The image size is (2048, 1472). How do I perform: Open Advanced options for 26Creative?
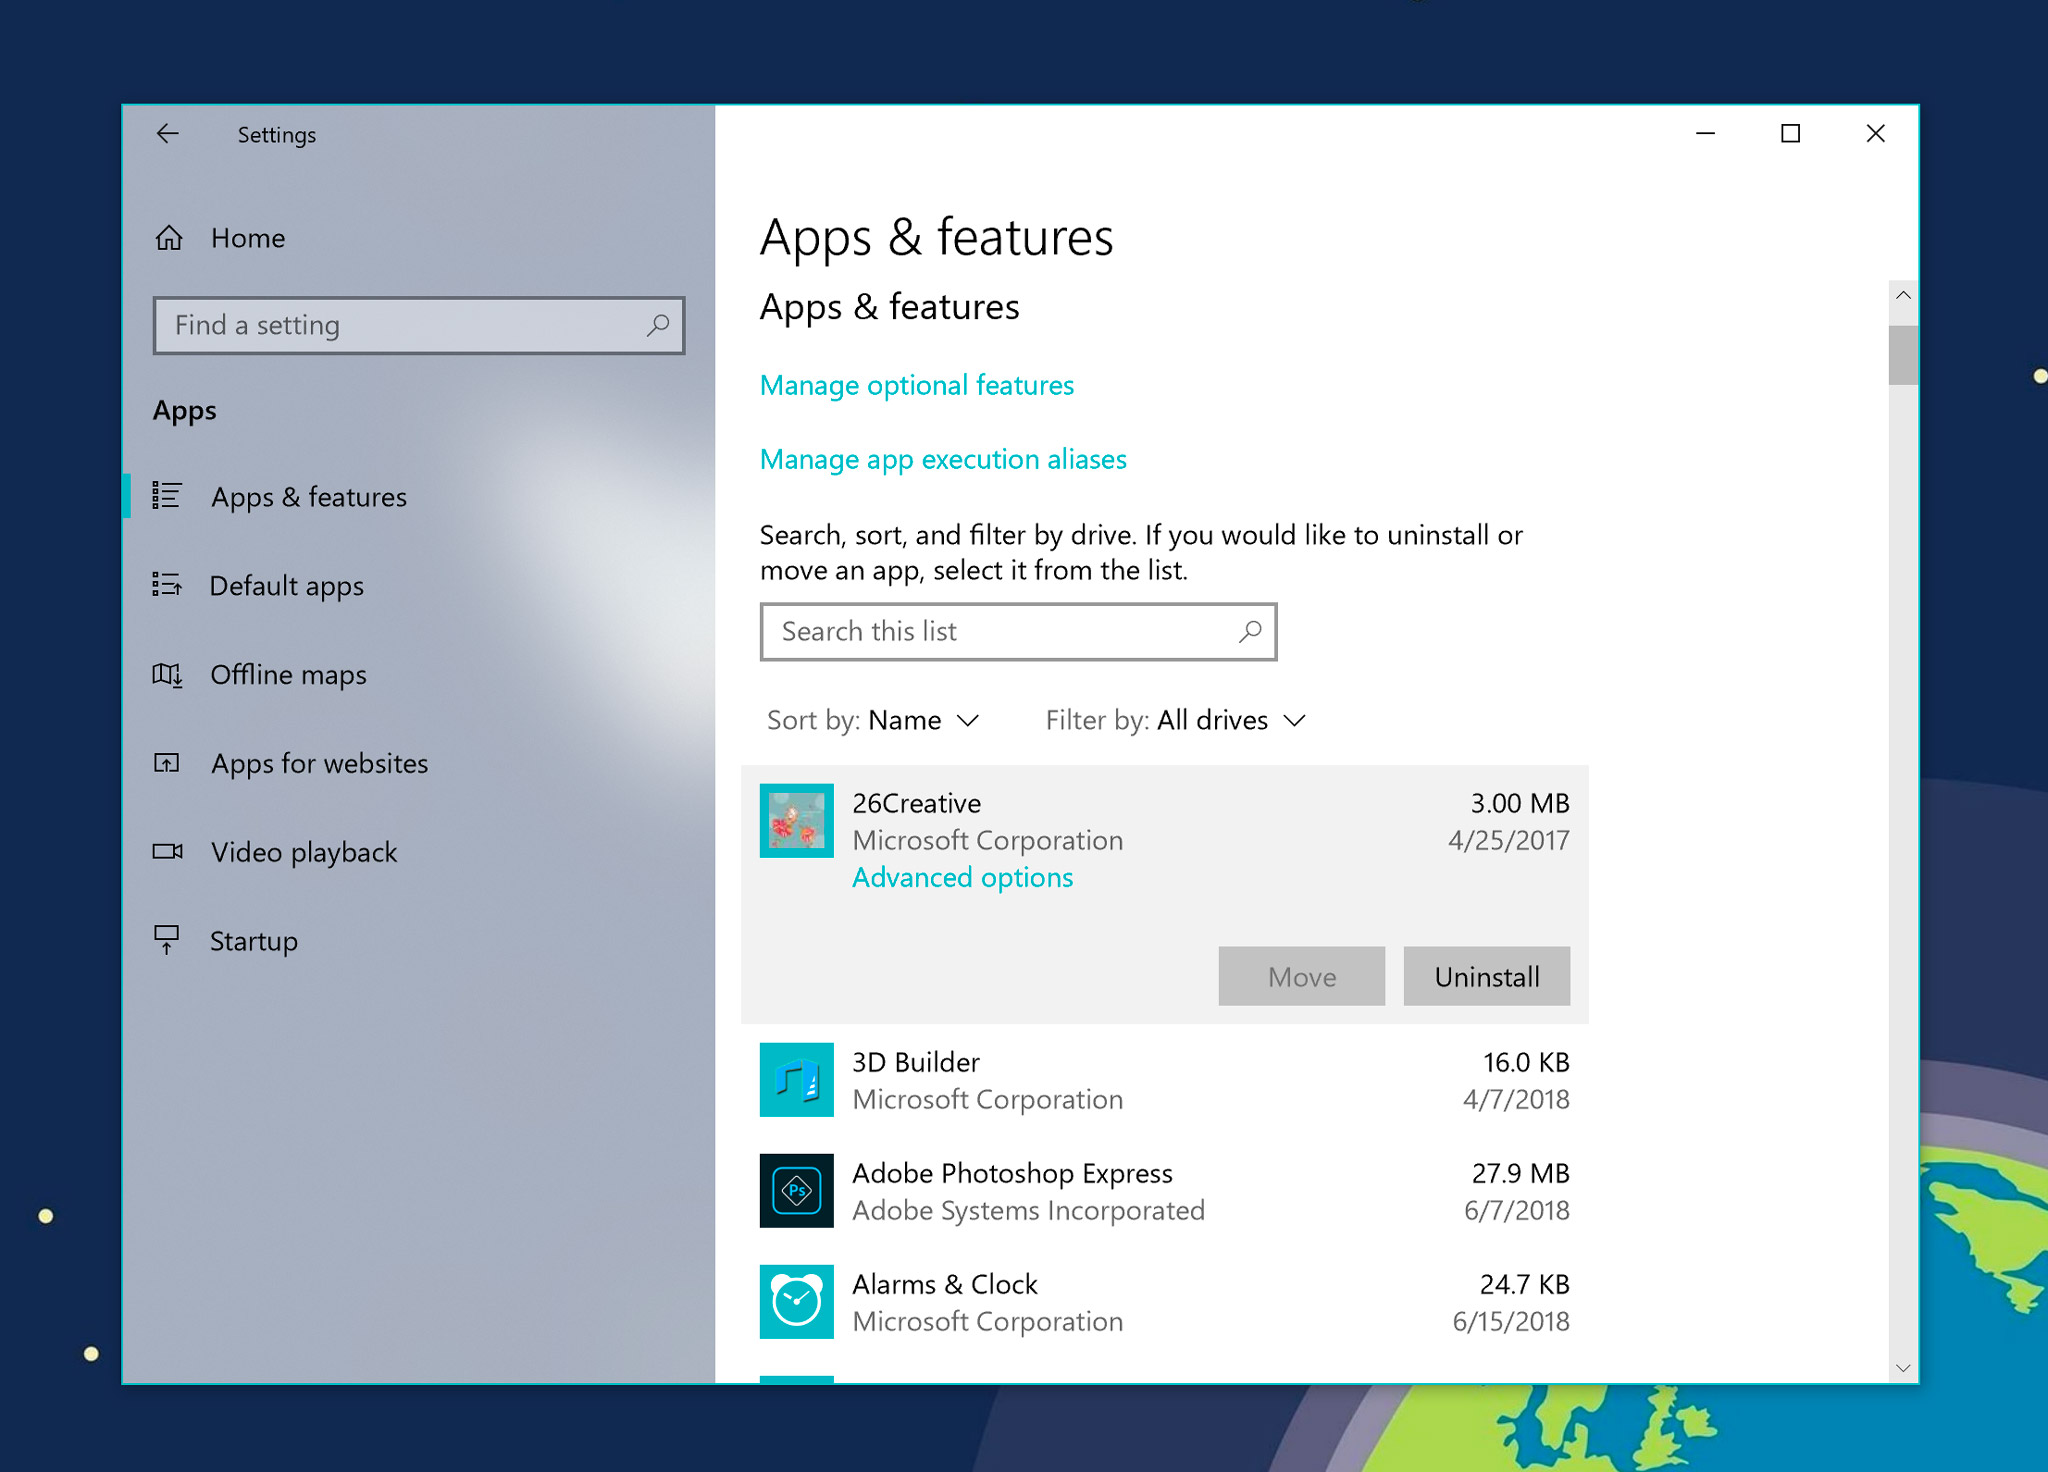click(x=962, y=877)
